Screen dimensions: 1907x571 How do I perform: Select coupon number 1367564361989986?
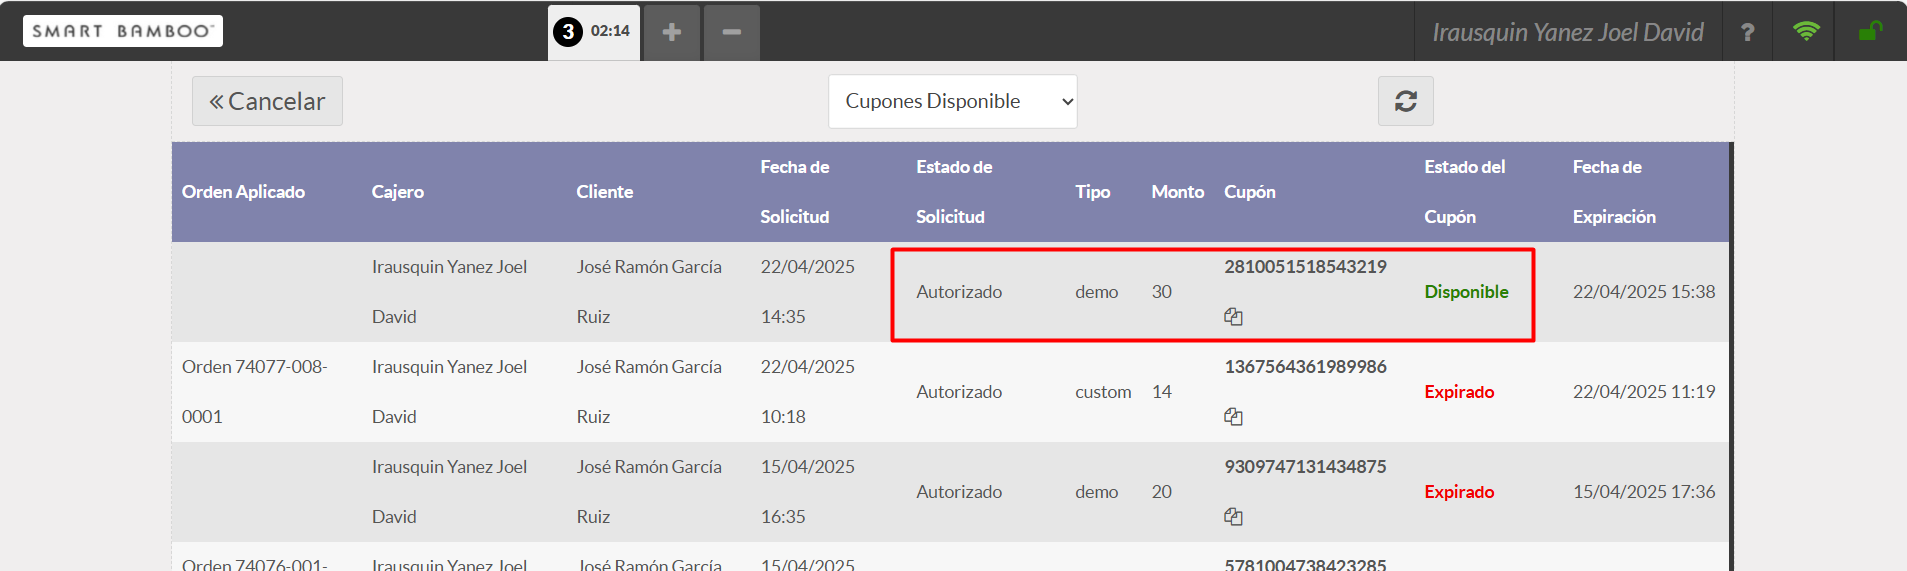[1305, 367]
